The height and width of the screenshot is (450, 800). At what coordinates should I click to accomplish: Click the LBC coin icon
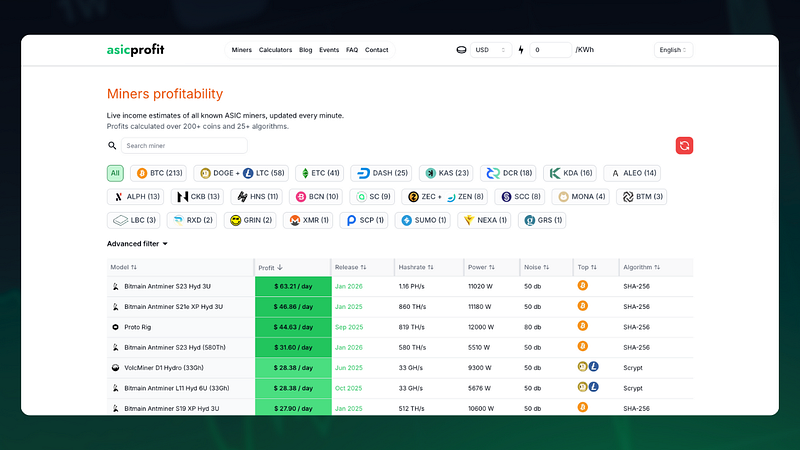(120, 220)
